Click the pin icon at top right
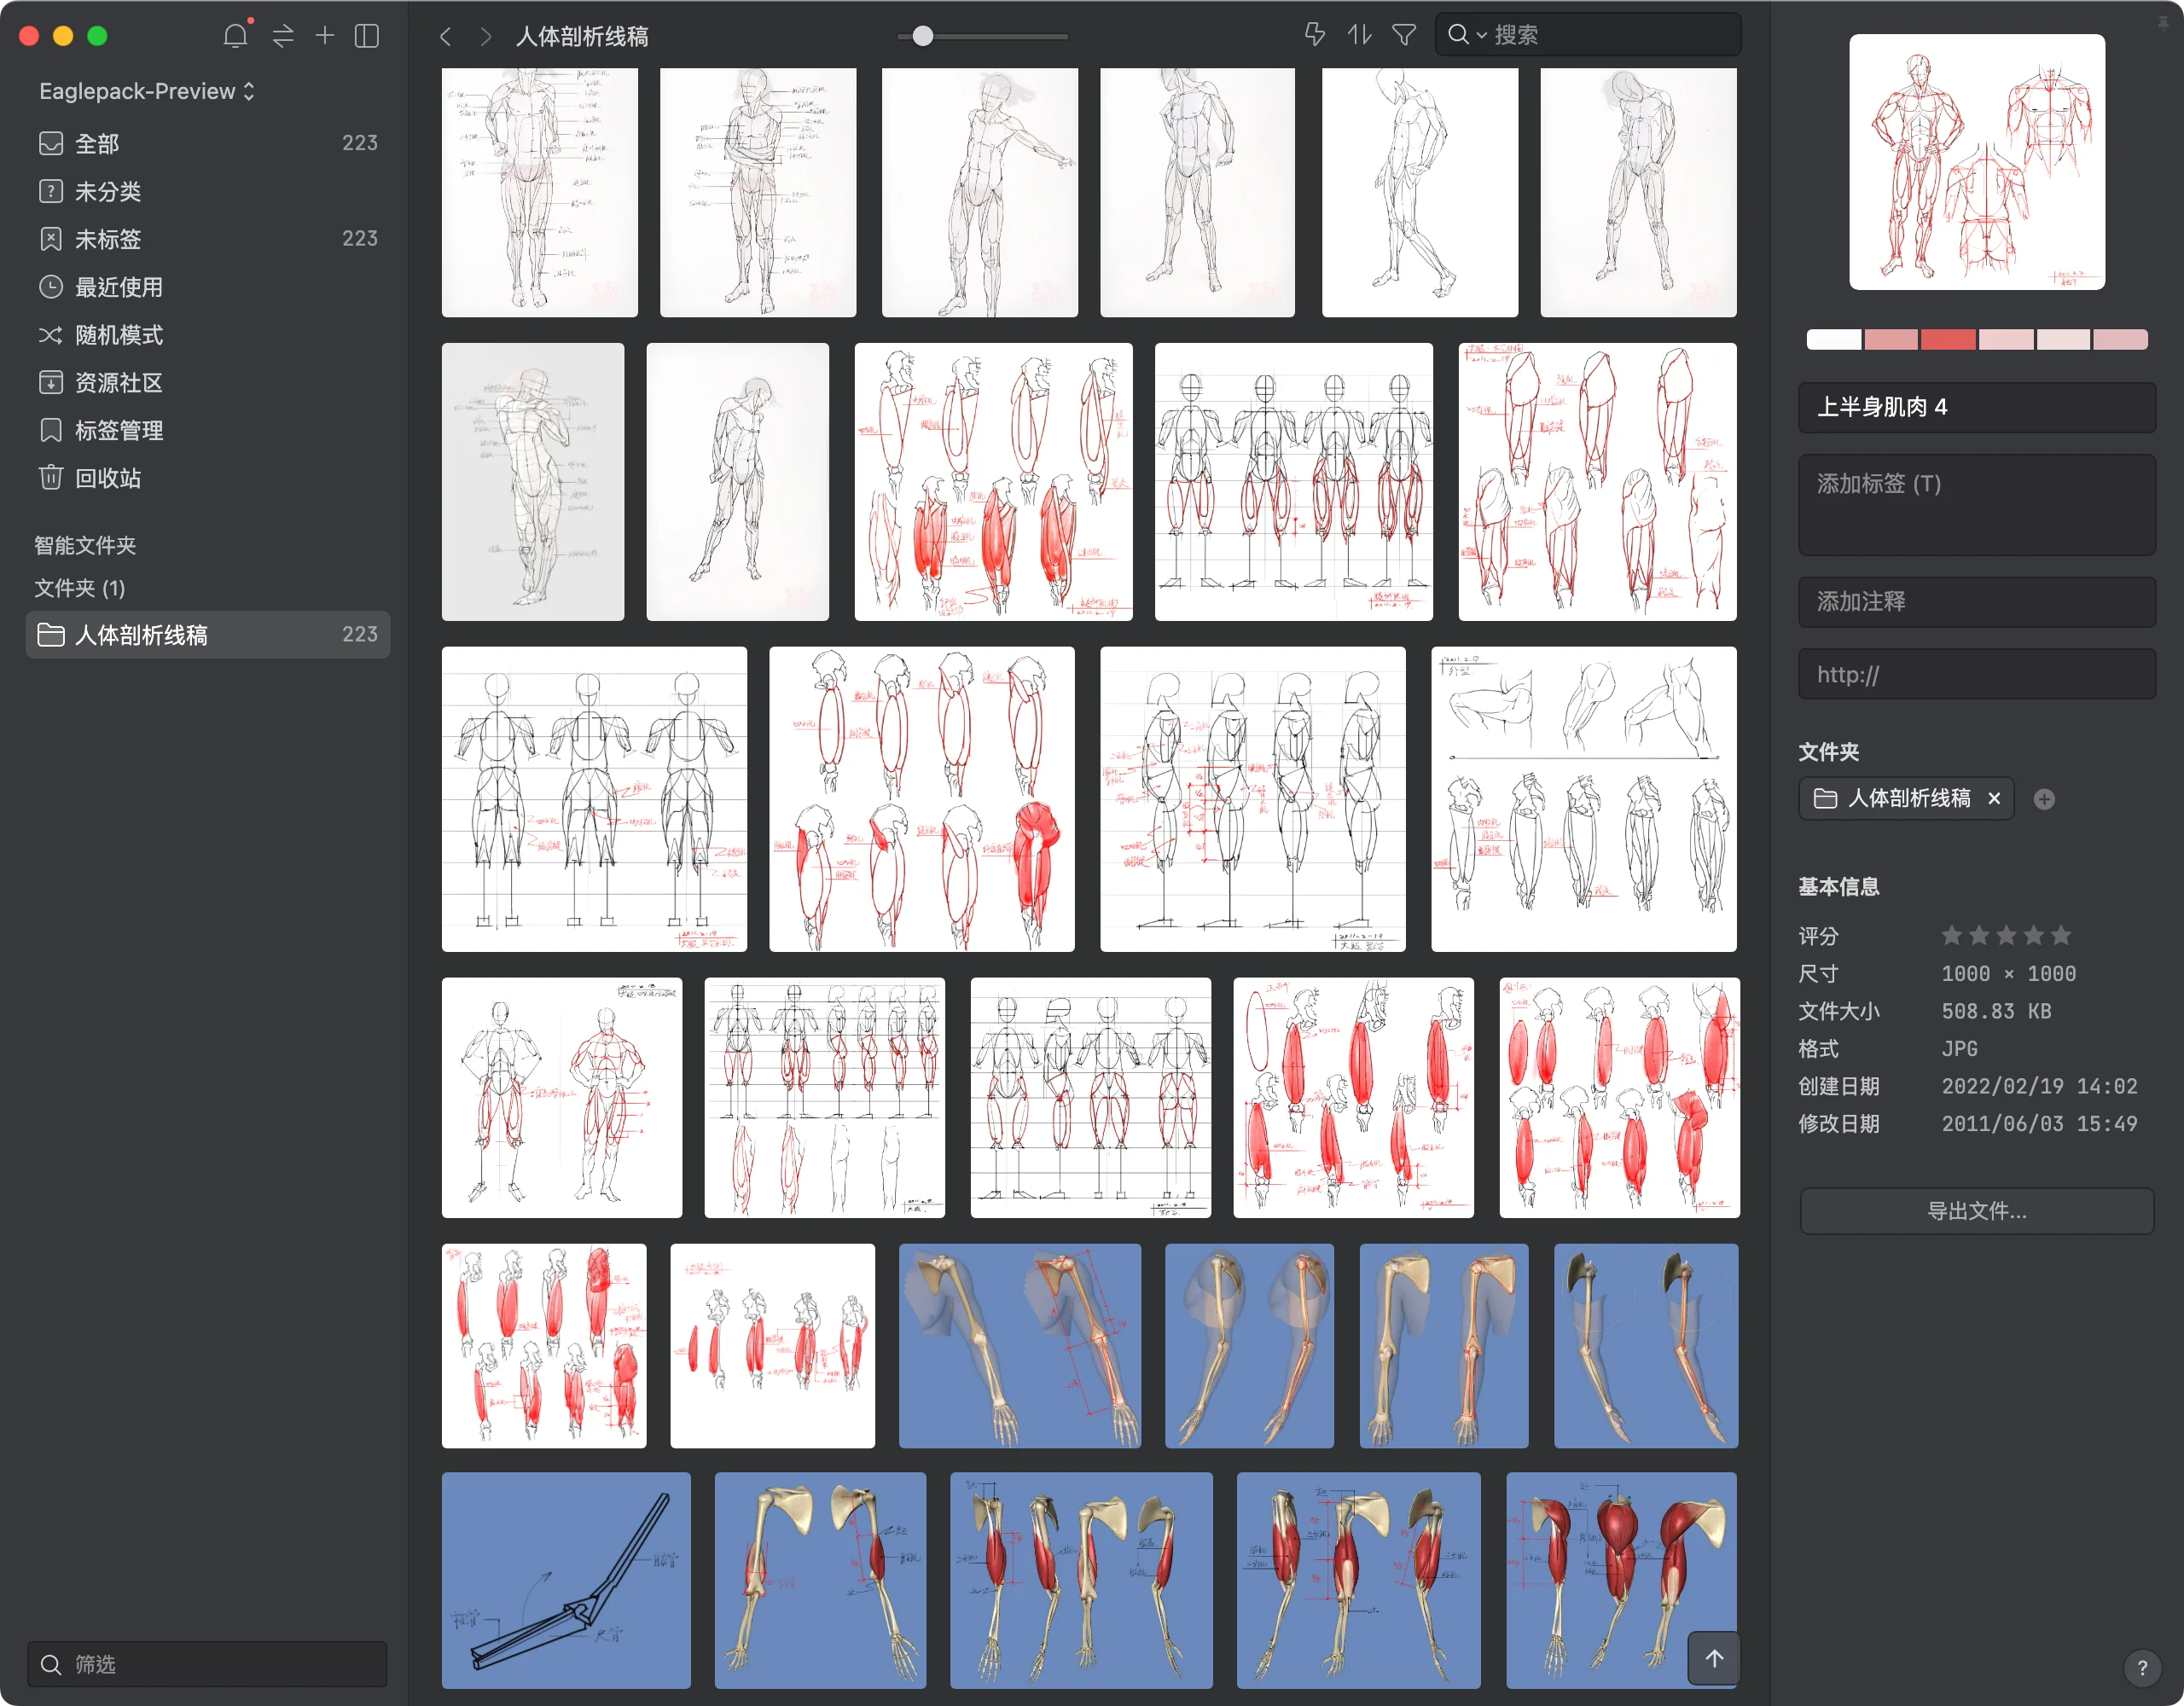The height and width of the screenshot is (1706, 2184). pyautogui.click(x=2162, y=23)
